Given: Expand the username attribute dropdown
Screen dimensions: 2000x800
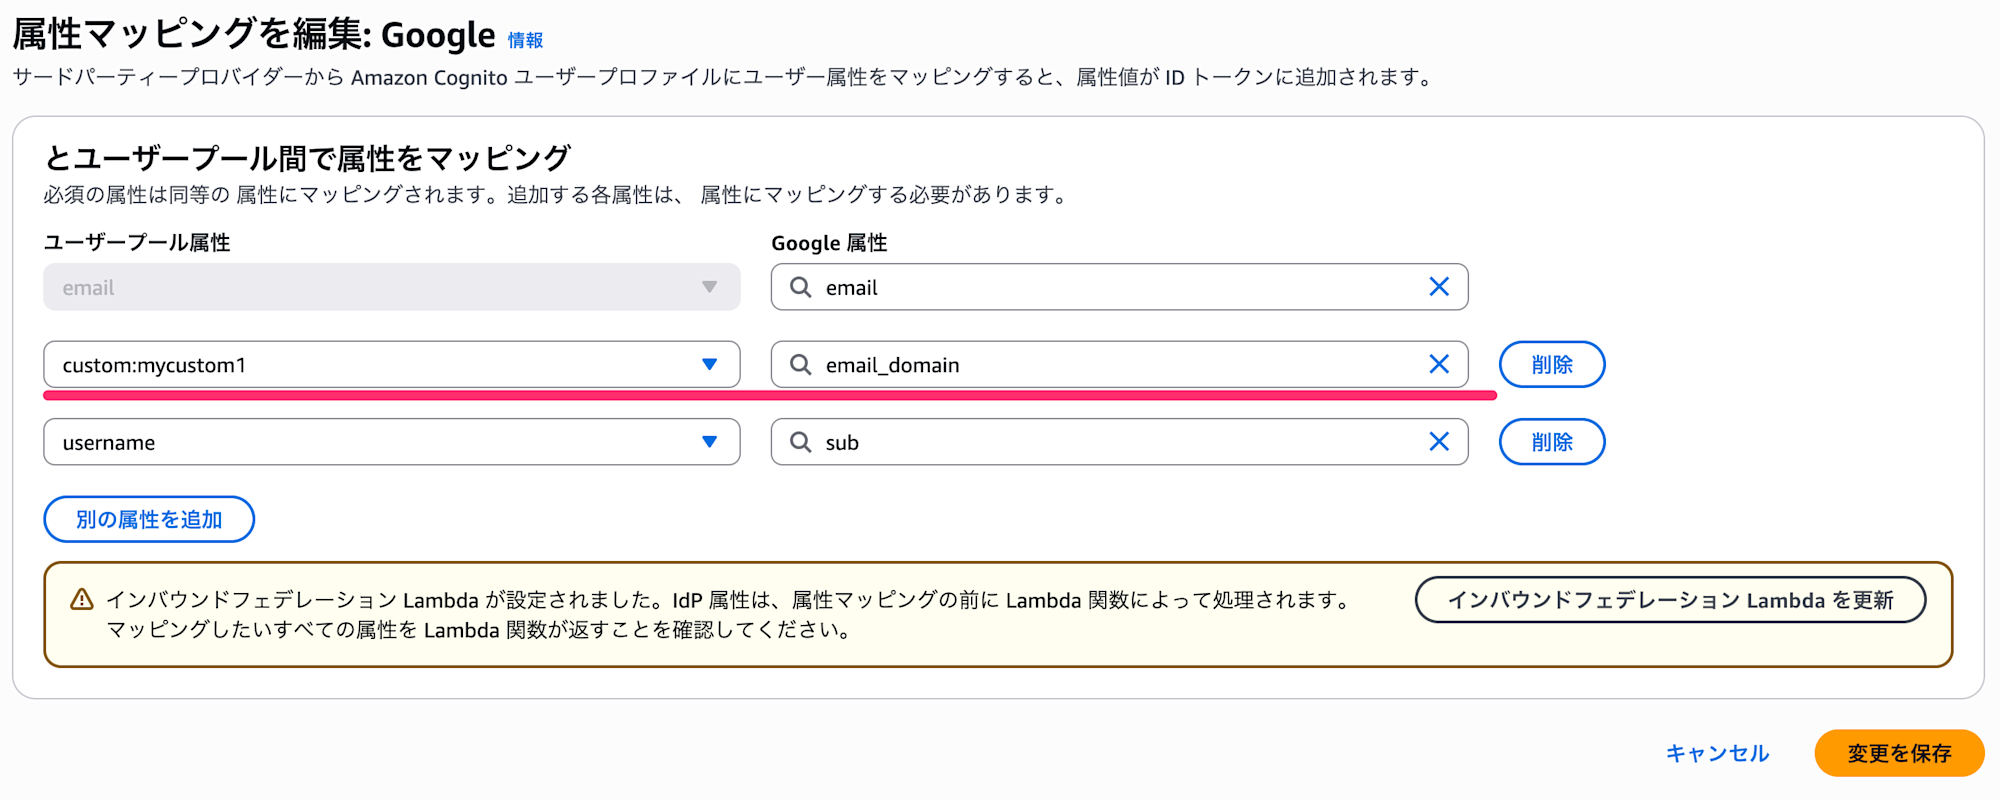Looking at the screenshot, I should [709, 441].
